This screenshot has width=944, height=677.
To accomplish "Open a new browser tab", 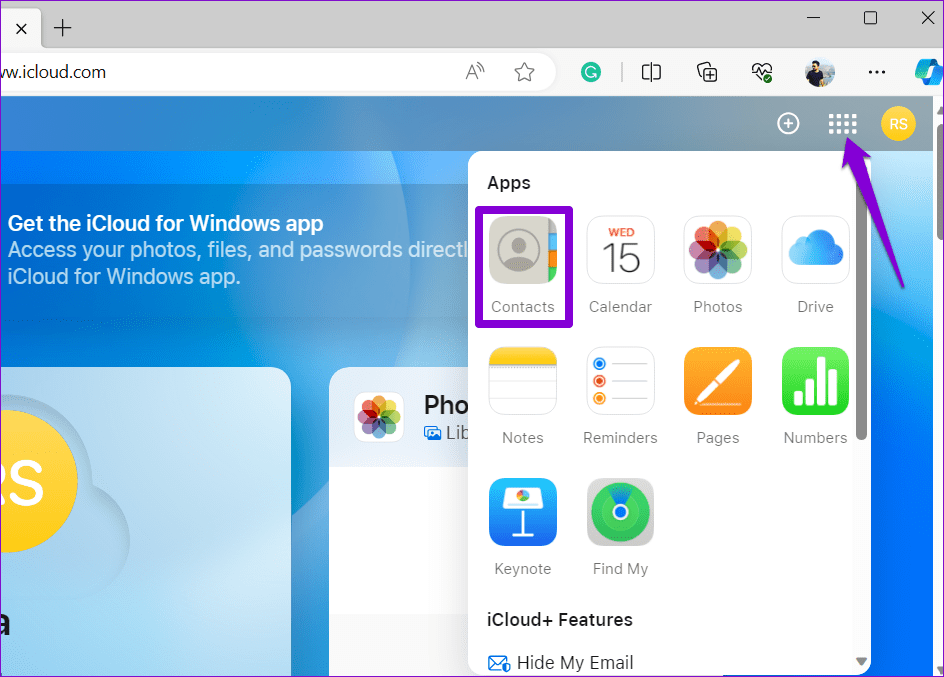I will (62, 28).
